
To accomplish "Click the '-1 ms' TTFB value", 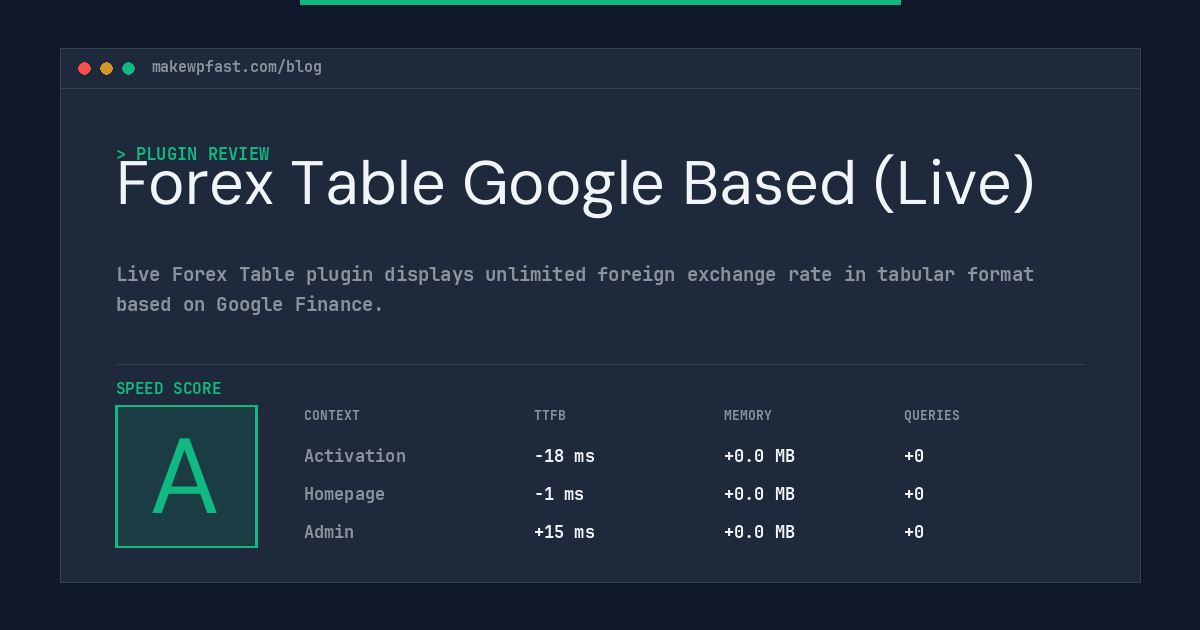I will coord(559,494).
